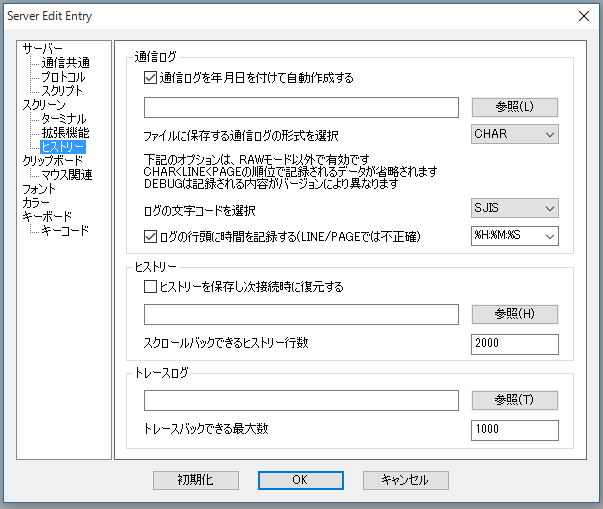The width and height of the screenshot is (603, 509).
Task: Open the SJIS character code dropdown
Action: point(514,208)
